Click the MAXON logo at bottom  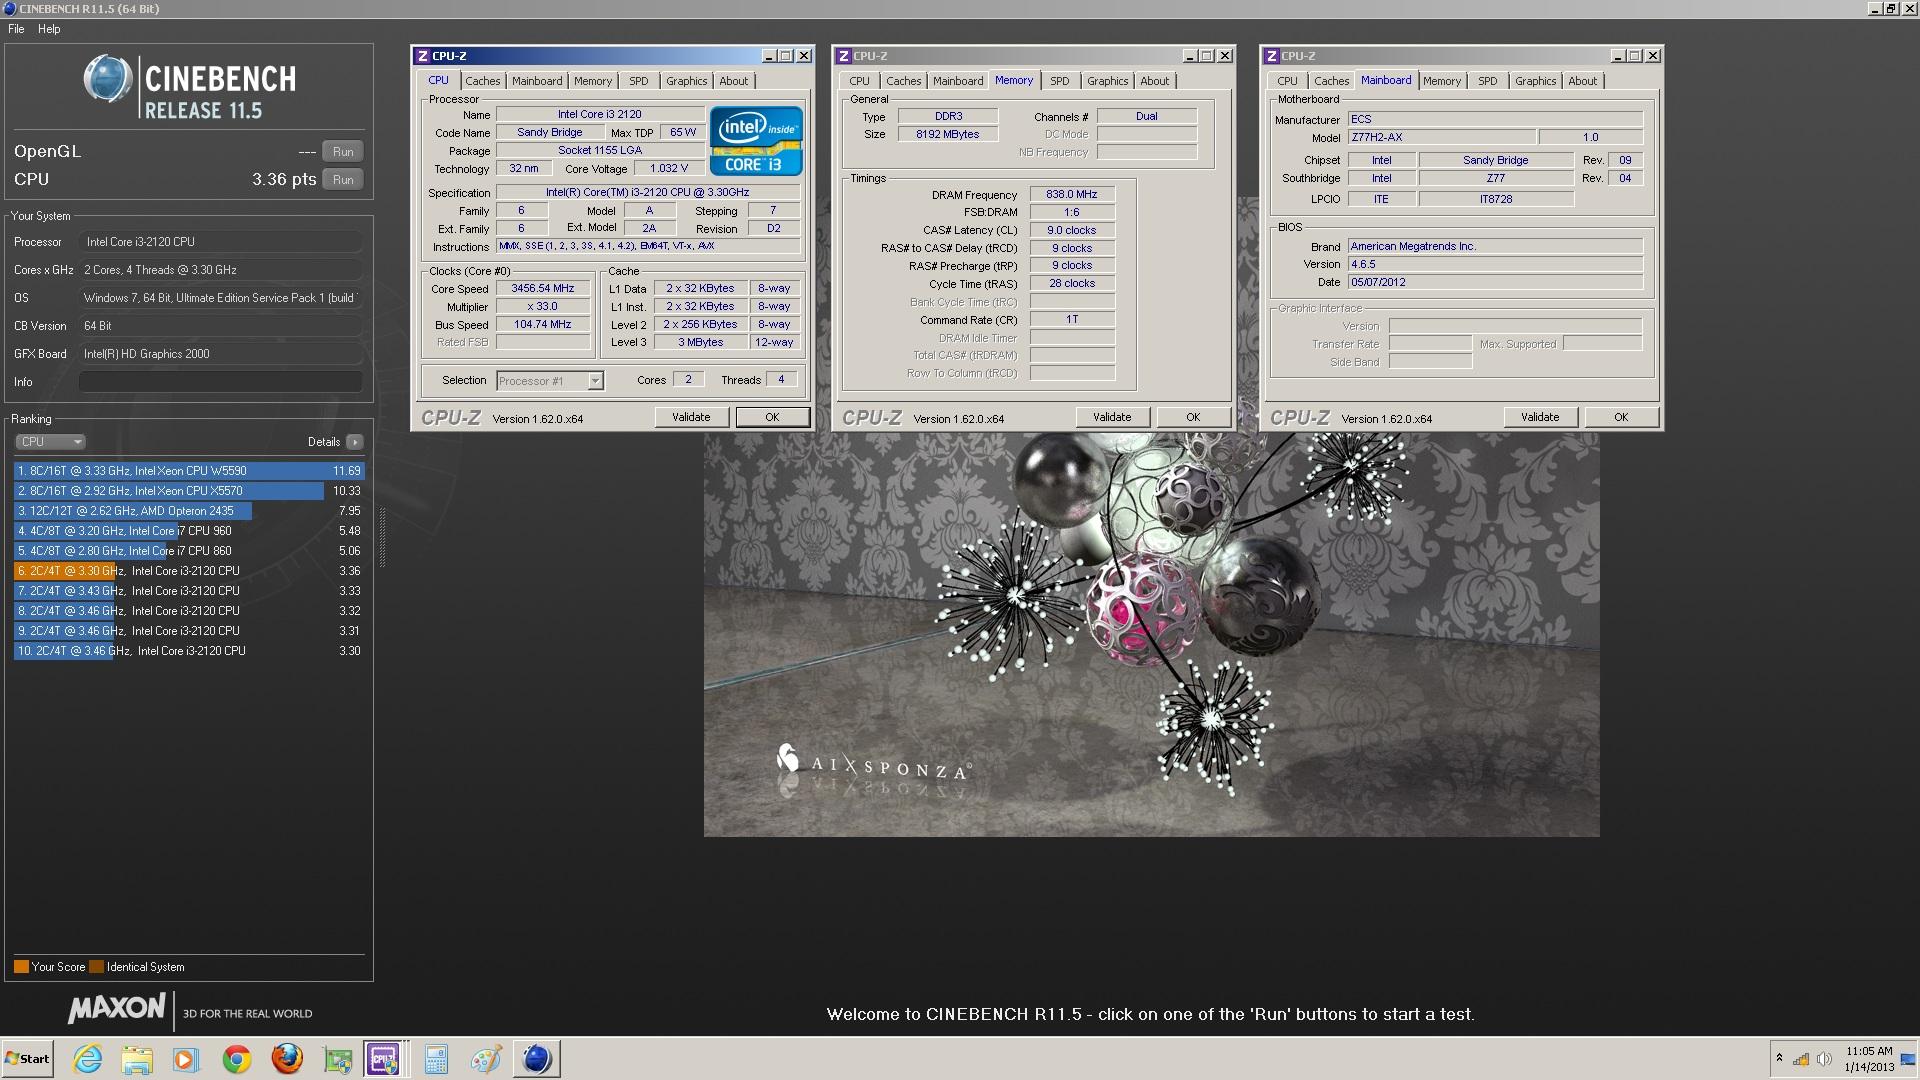(x=117, y=1008)
